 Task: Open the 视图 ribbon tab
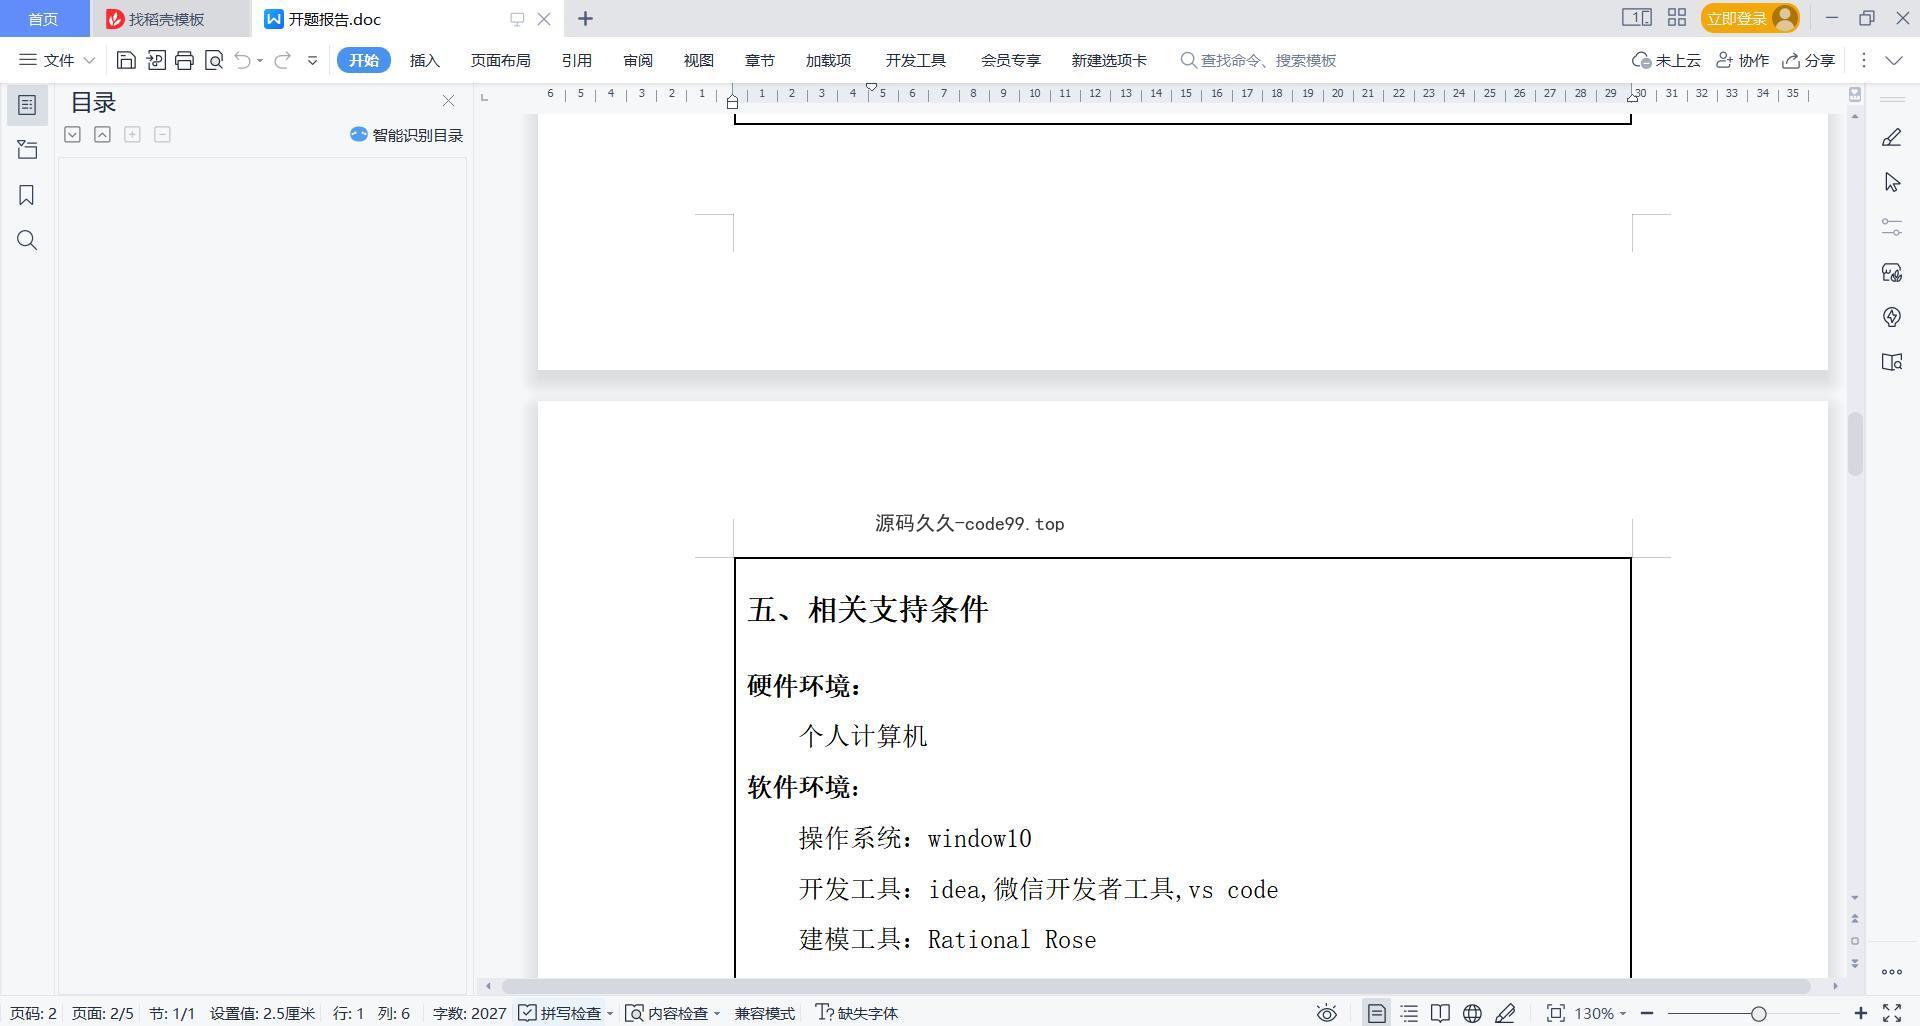698,60
